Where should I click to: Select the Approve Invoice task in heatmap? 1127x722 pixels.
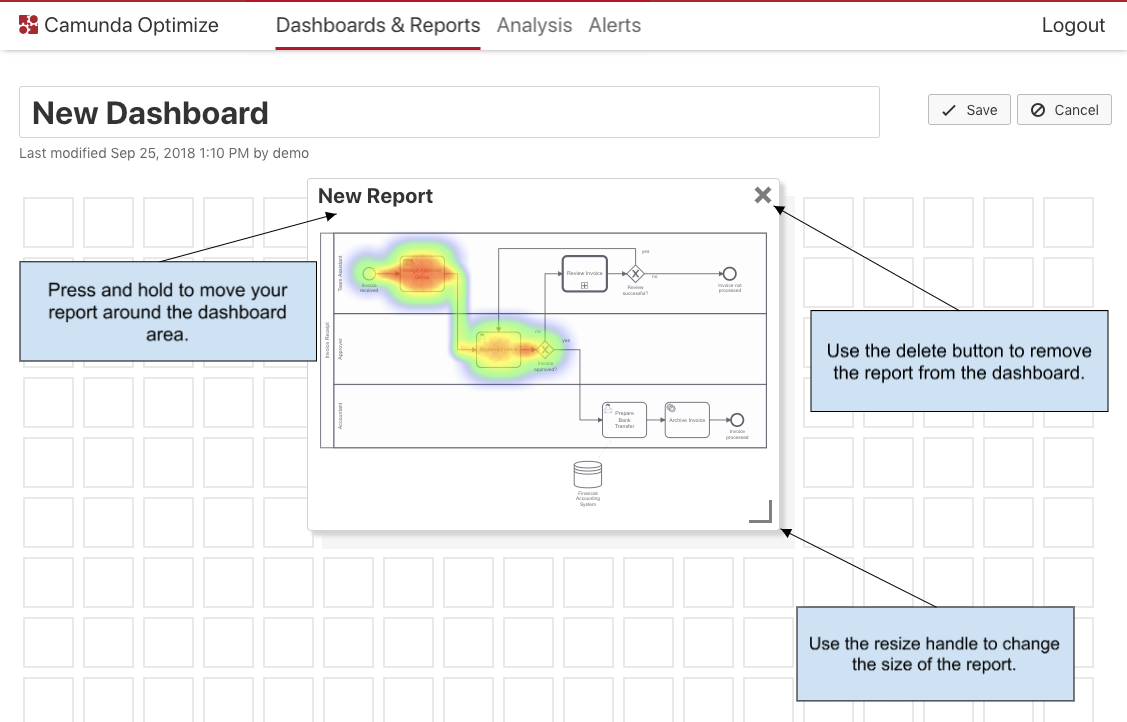pyautogui.click(x=499, y=350)
